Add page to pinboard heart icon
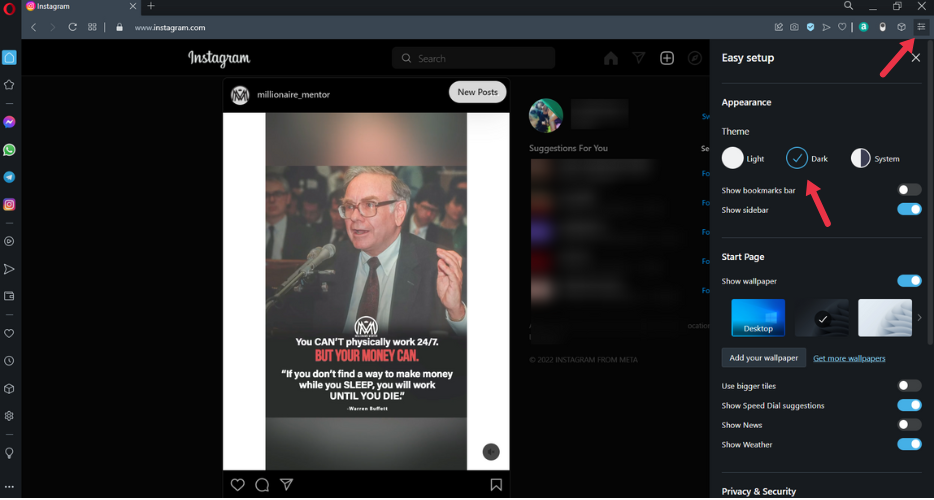This screenshot has width=934, height=500. click(x=842, y=27)
